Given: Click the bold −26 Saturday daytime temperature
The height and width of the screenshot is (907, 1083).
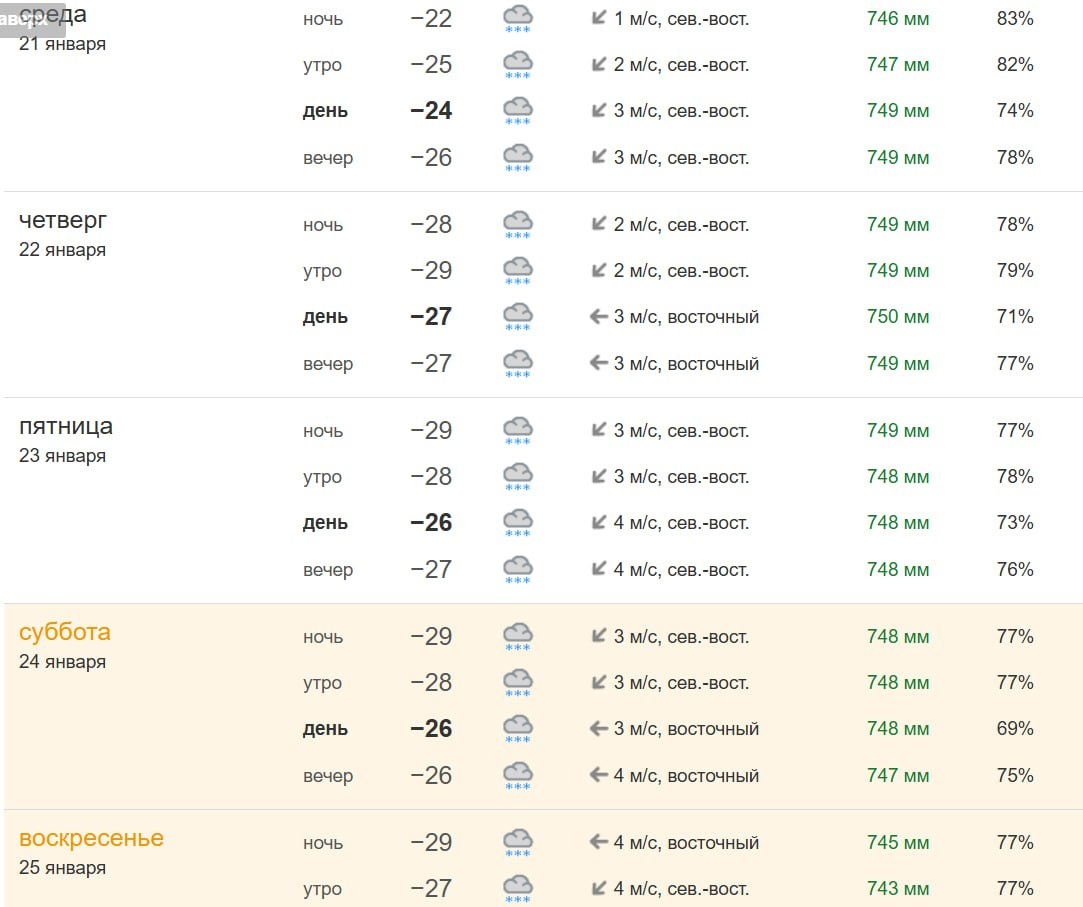Looking at the screenshot, I should click(x=431, y=728).
